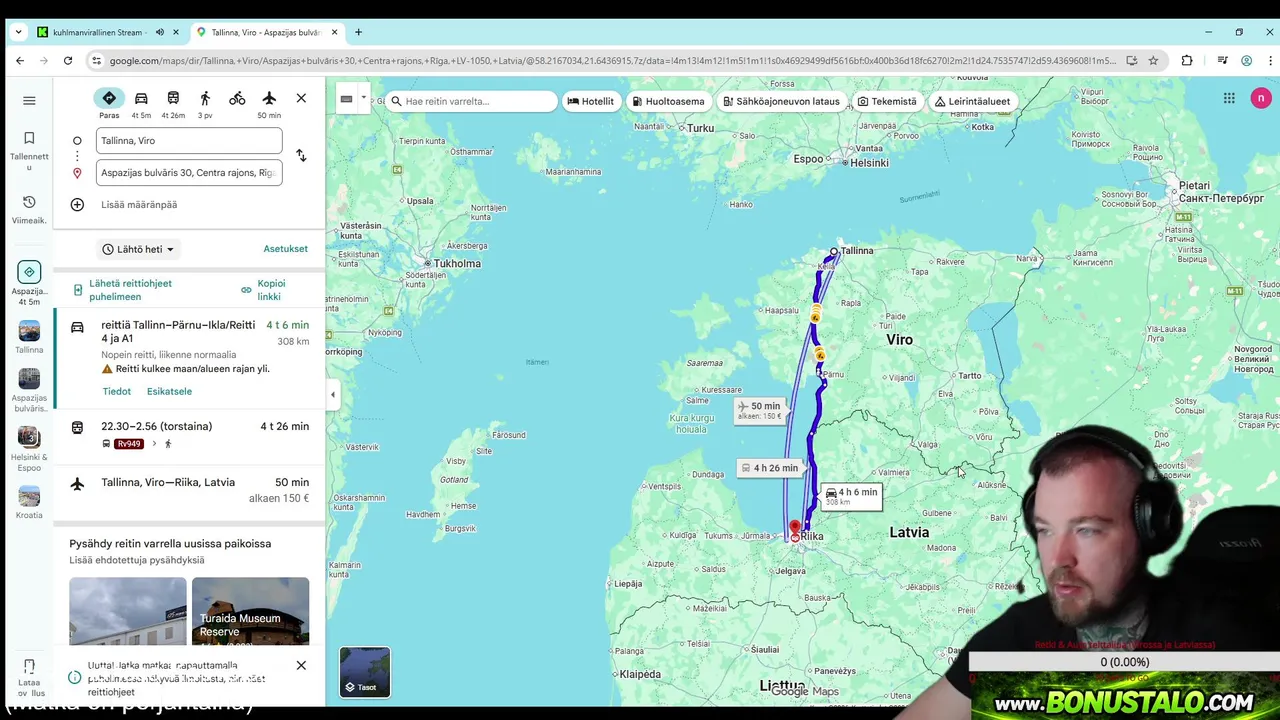
Task: Open Tiedot details for driving route
Action: tap(117, 391)
